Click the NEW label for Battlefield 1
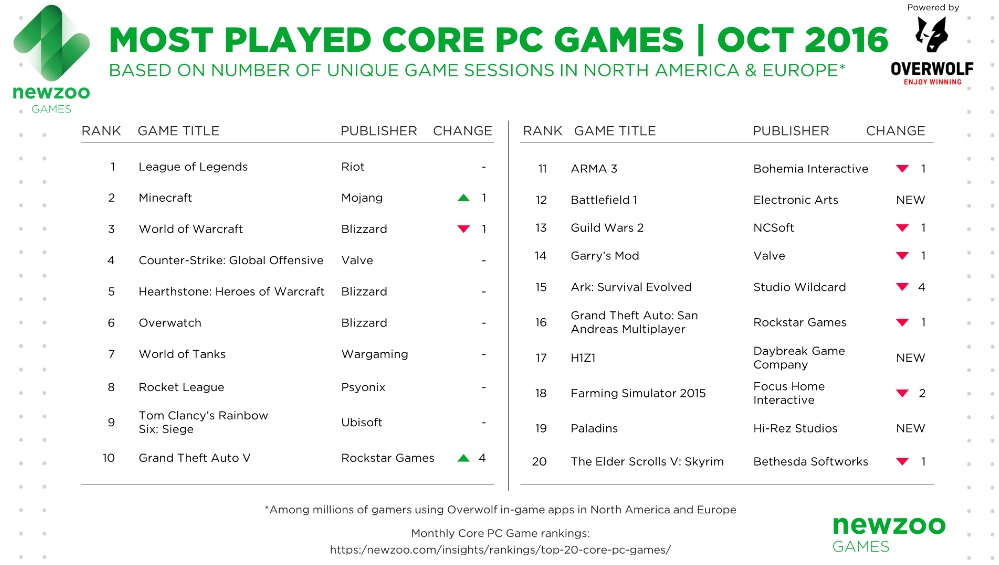 910,200
